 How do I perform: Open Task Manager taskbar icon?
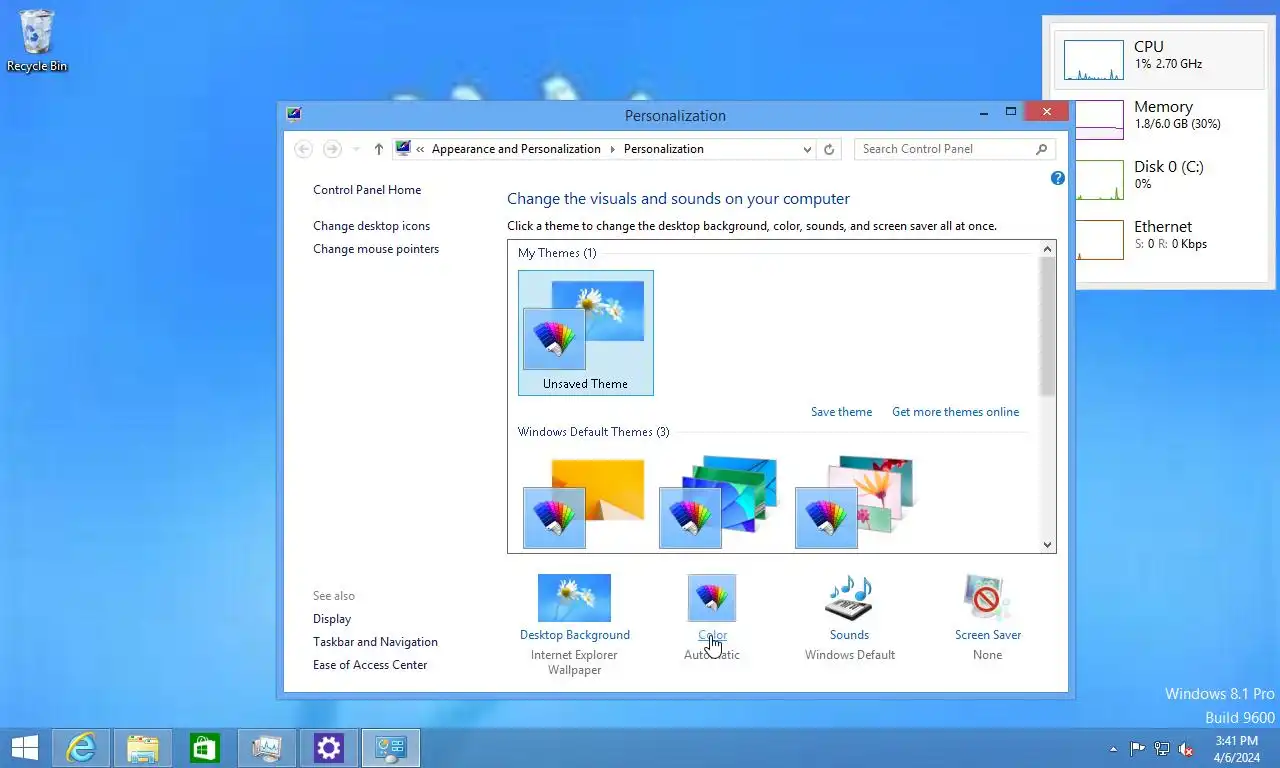coord(267,747)
